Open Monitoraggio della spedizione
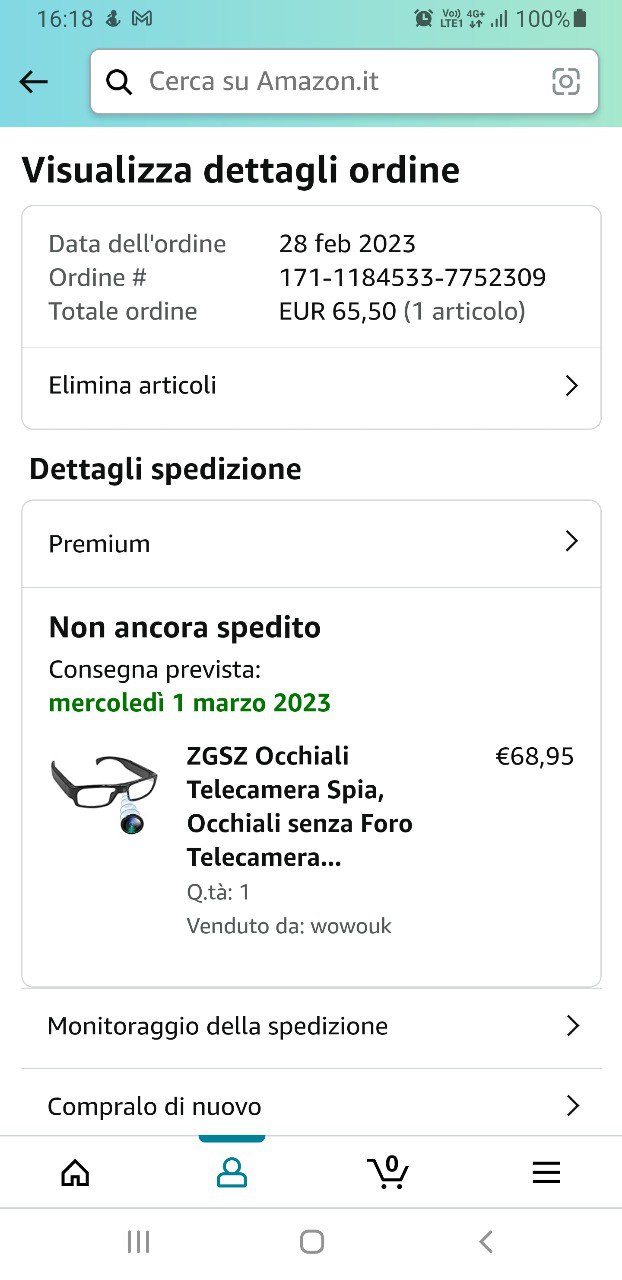The height and width of the screenshot is (1280, 622). pyautogui.click(x=218, y=1026)
